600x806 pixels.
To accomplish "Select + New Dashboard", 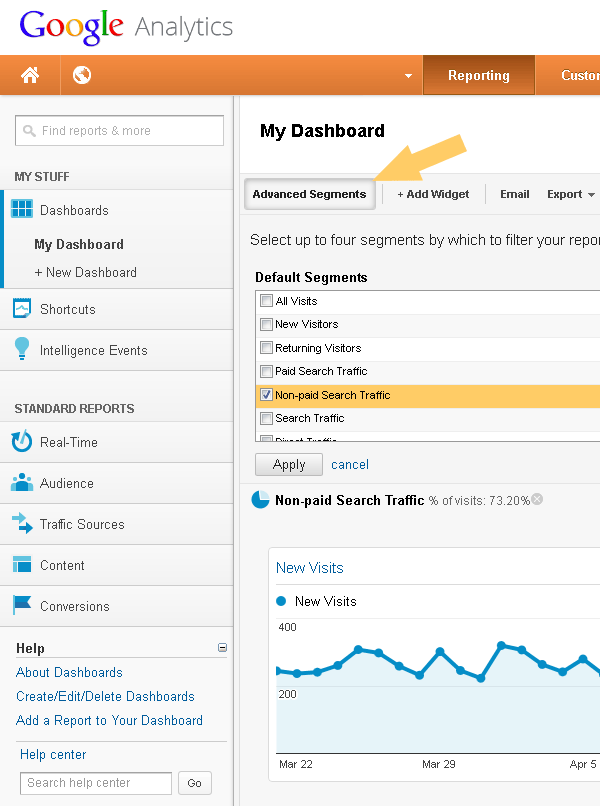I will (x=85, y=272).
